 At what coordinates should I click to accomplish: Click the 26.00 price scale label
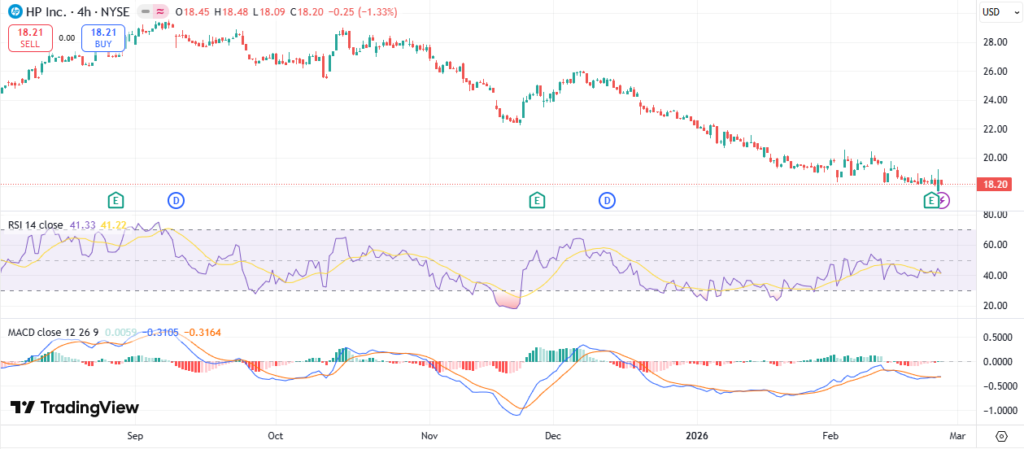(x=993, y=71)
